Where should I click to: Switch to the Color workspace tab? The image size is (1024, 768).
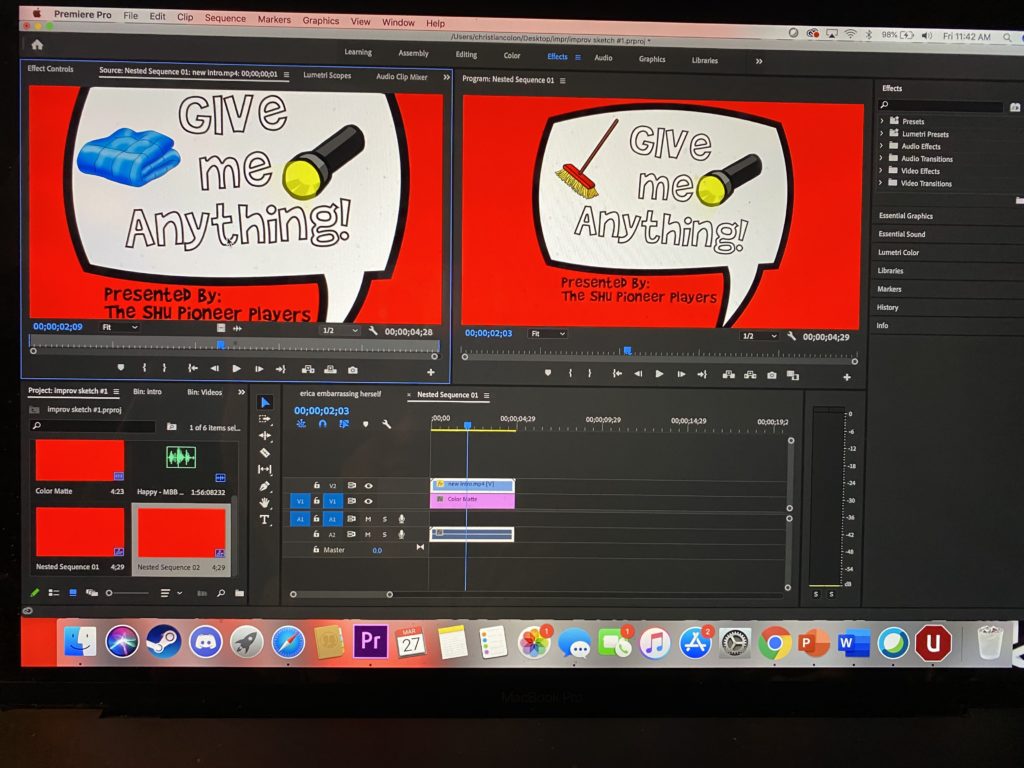[512, 56]
